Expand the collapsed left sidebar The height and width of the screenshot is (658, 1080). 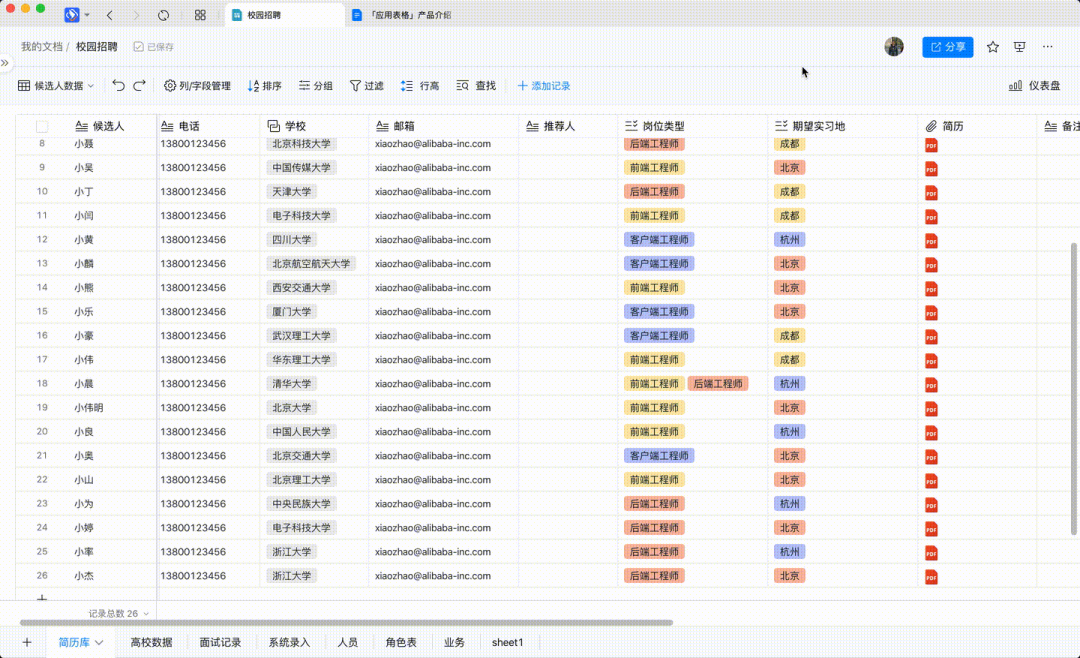(5, 63)
